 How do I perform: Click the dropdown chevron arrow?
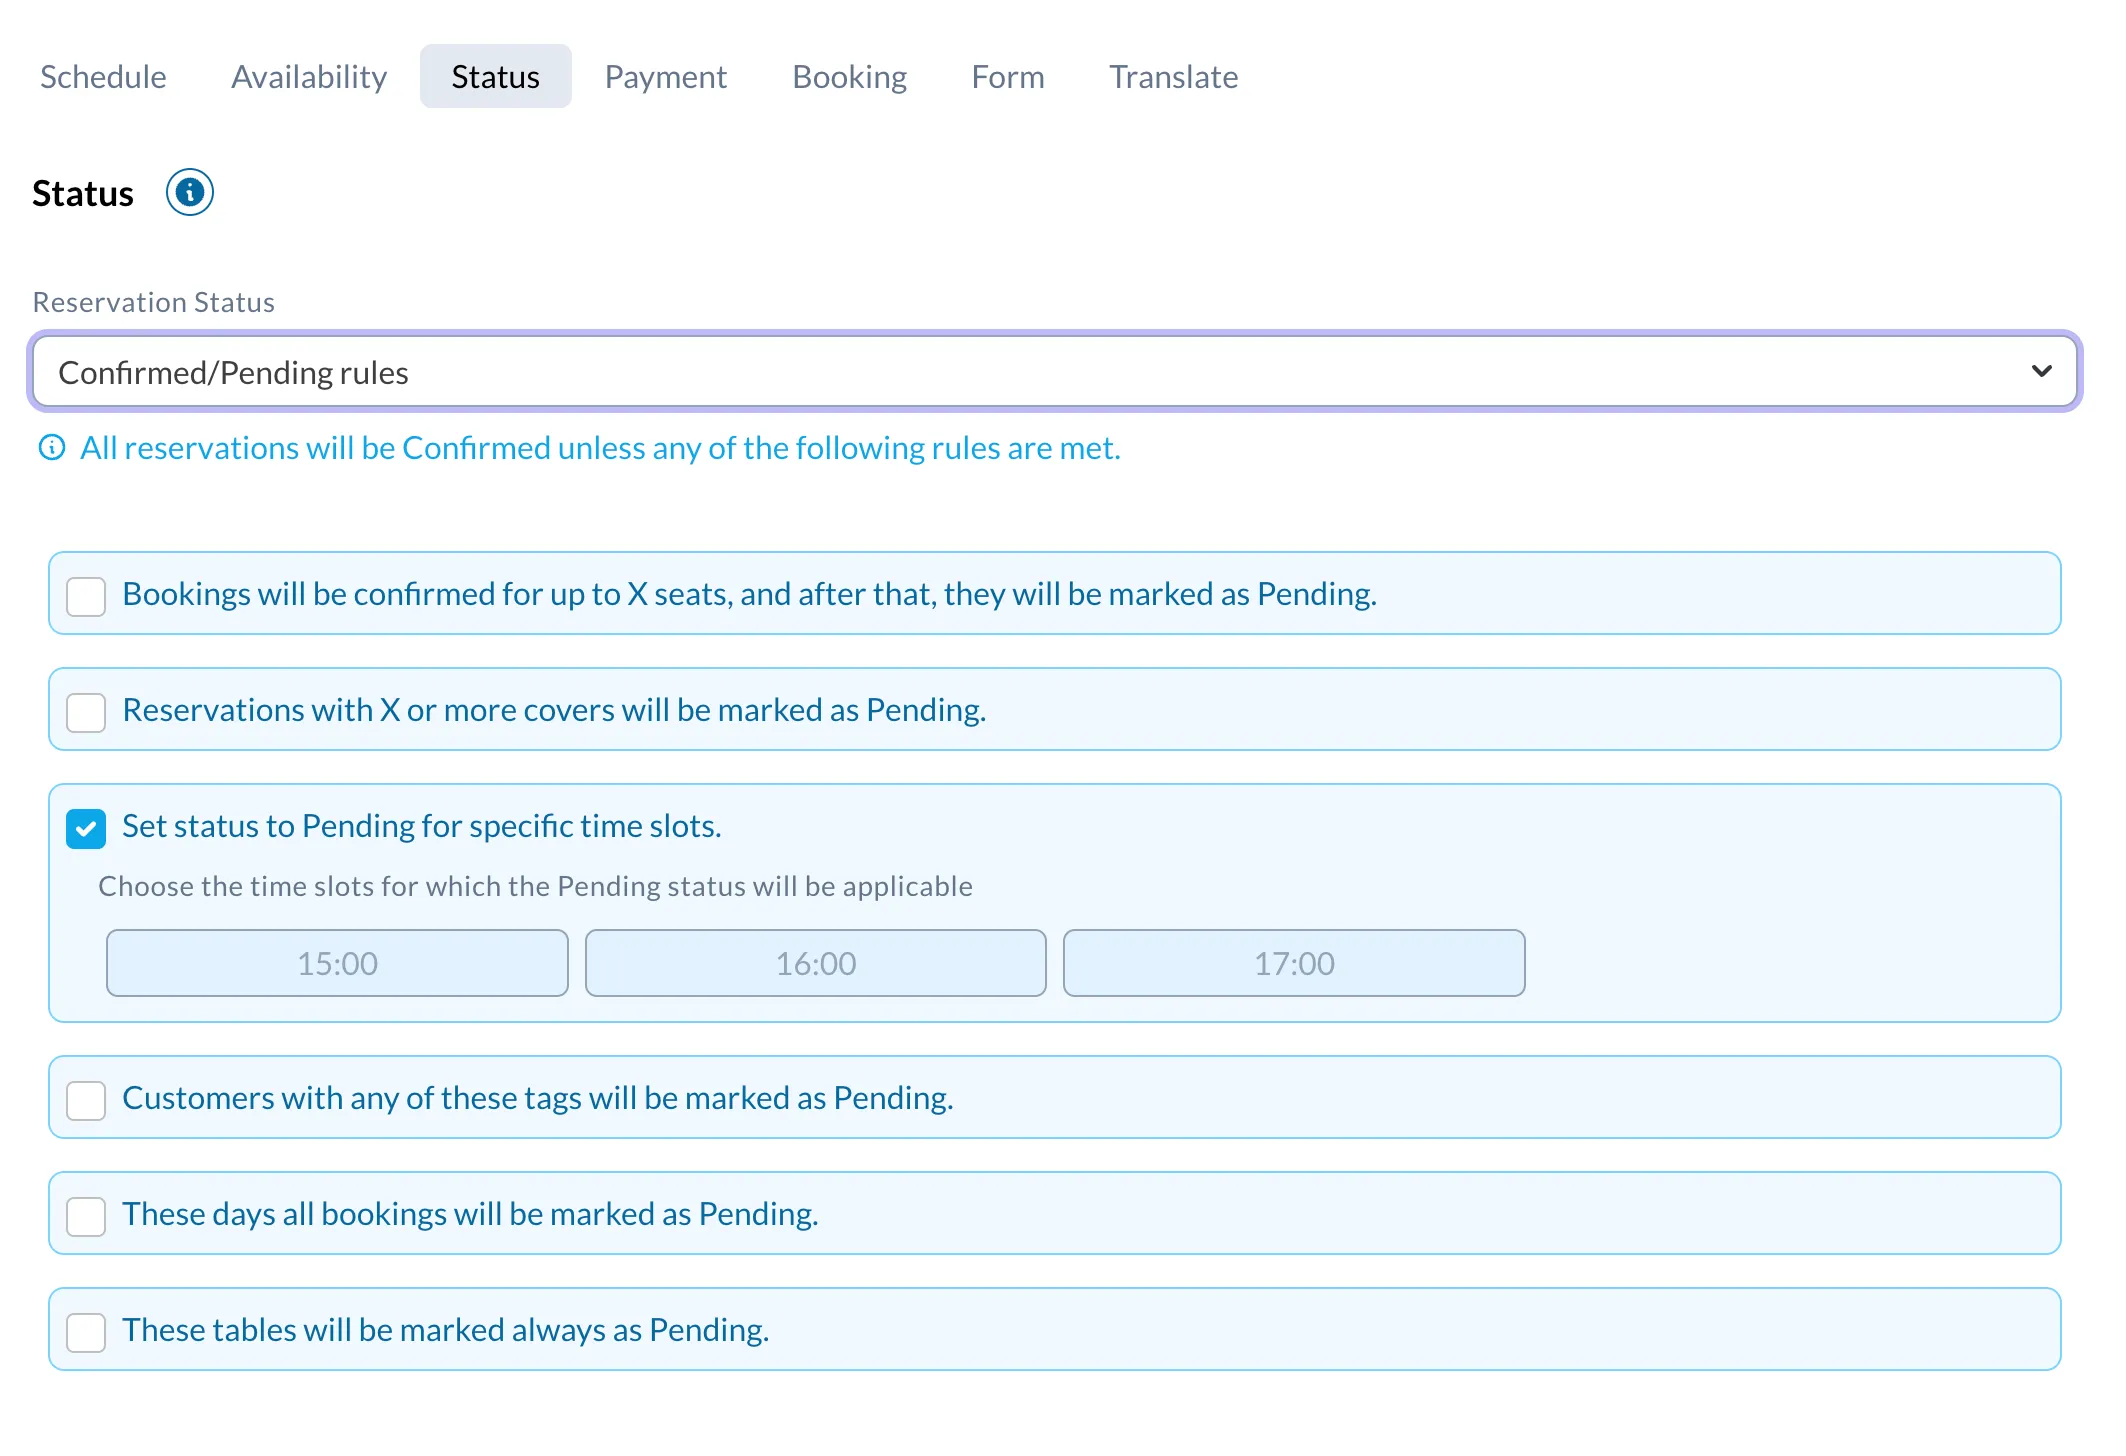click(2042, 372)
